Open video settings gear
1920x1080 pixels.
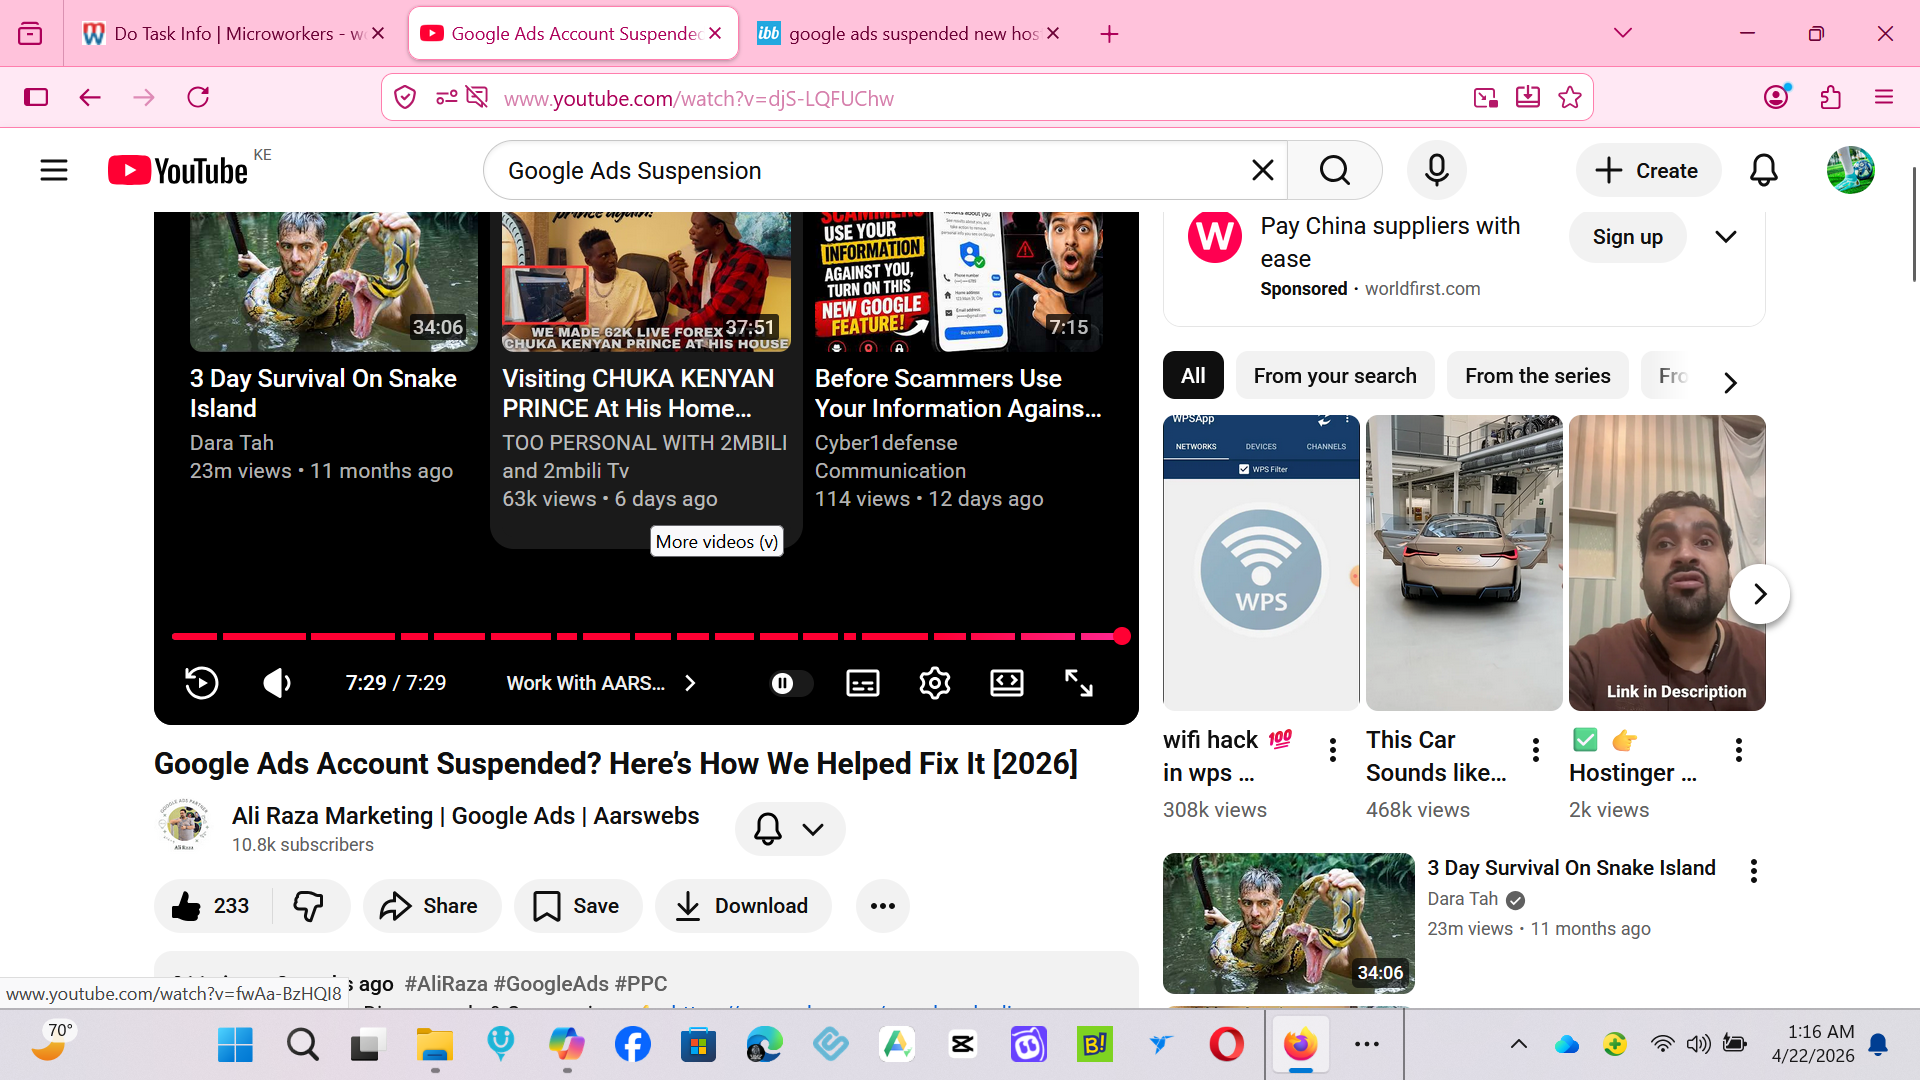pos(934,683)
